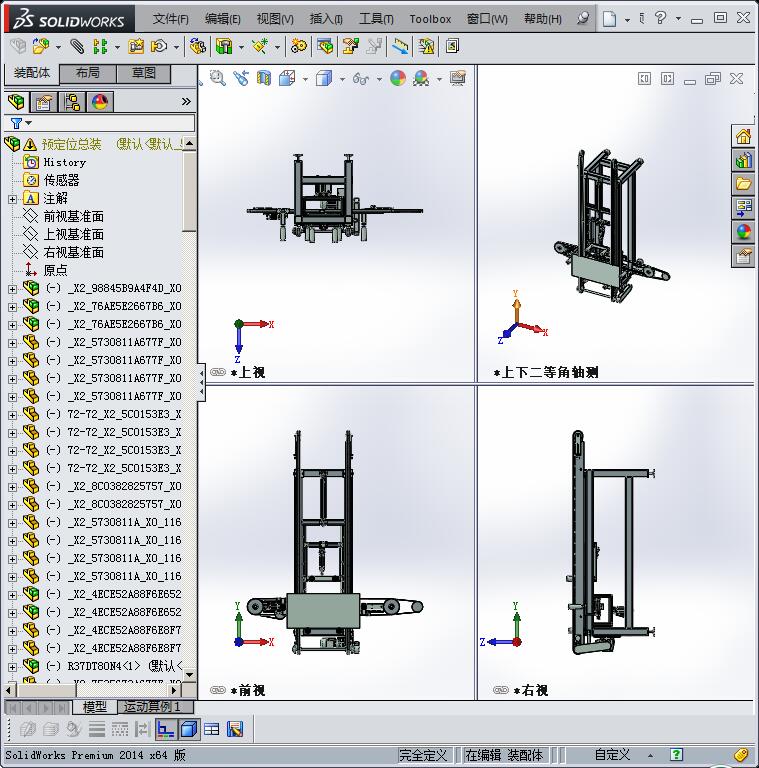This screenshot has width=759, height=768.
Task: Open the FeatureManager design tree tab
Action: [16, 102]
